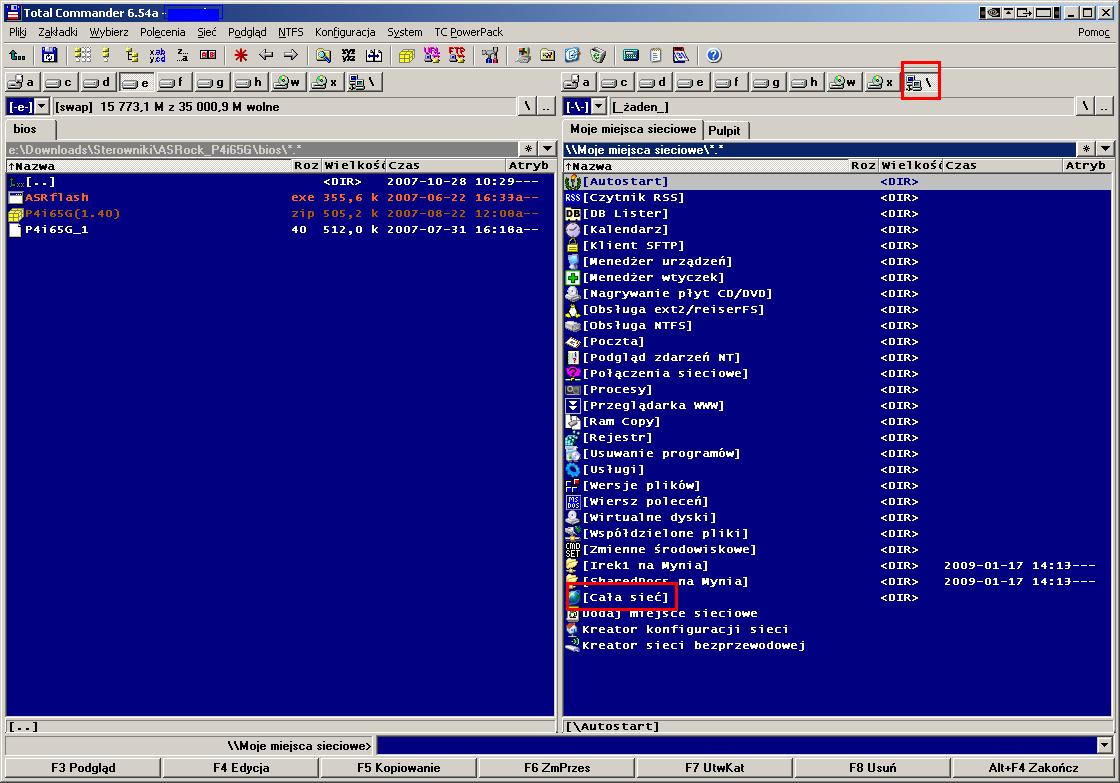The width and height of the screenshot is (1120, 783).
Task: Select Kreator sieci bezprzewodowej entry
Action: point(837,645)
